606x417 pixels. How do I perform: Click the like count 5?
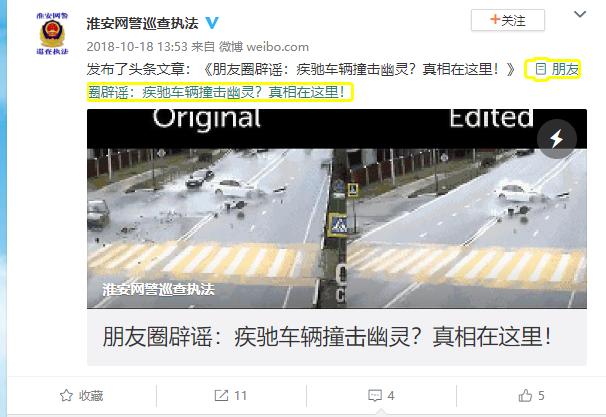[x=541, y=396]
